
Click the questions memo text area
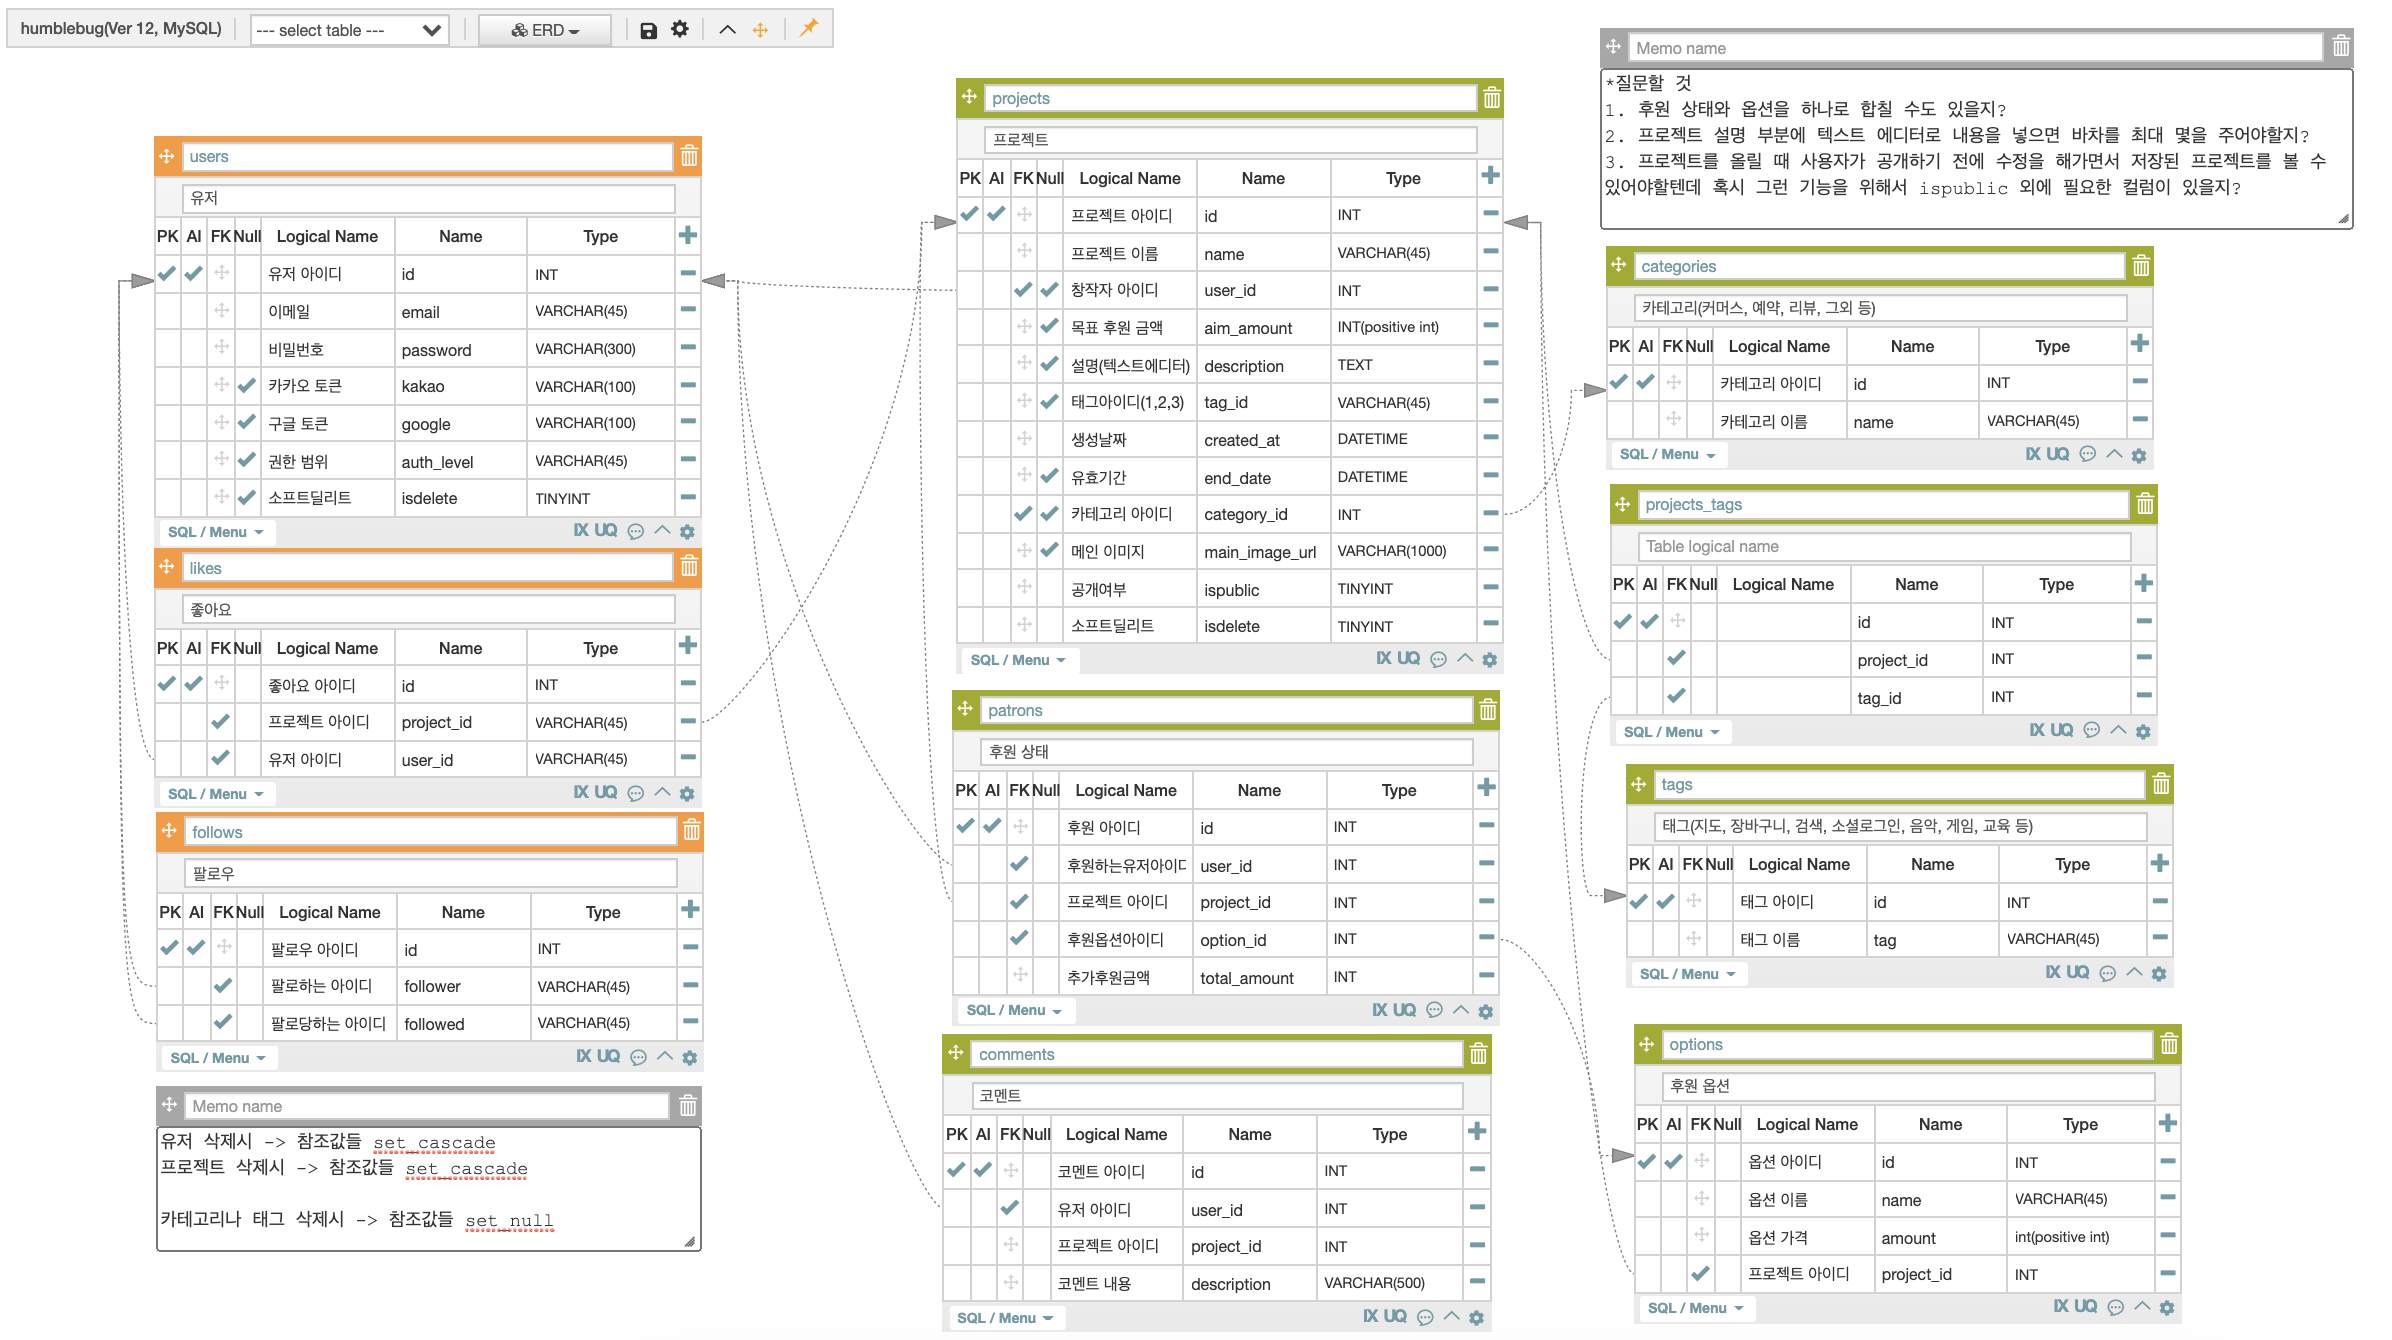tap(1976, 148)
